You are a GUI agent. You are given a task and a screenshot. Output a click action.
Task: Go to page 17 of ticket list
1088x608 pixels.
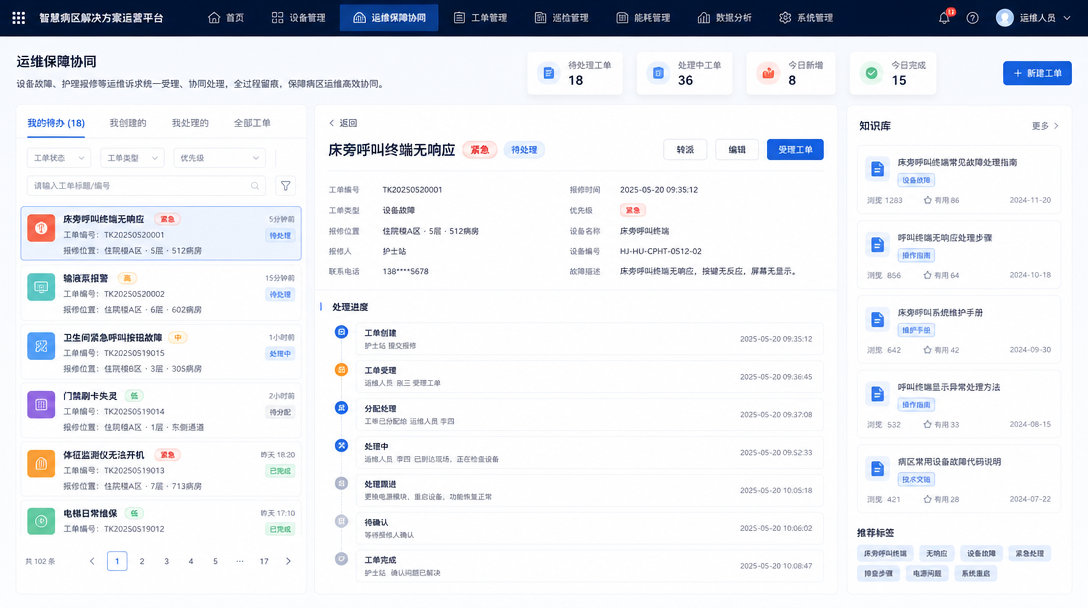(264, 561)
